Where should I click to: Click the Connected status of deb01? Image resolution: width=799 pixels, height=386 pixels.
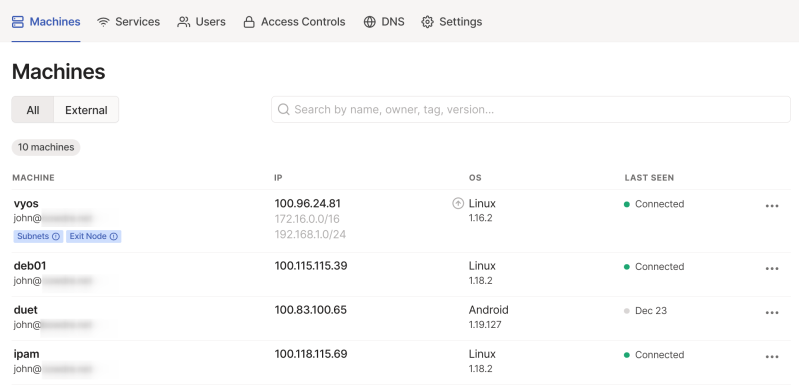[x=654, y=267]
